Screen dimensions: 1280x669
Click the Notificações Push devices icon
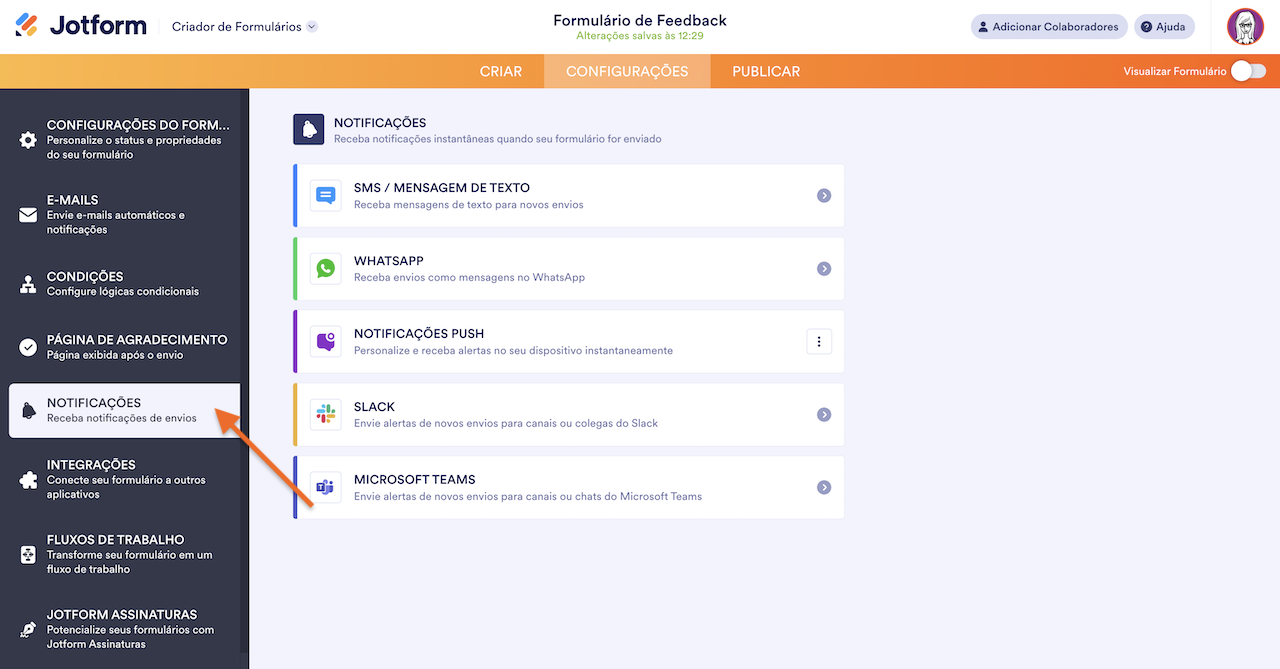tap(325, 341)
